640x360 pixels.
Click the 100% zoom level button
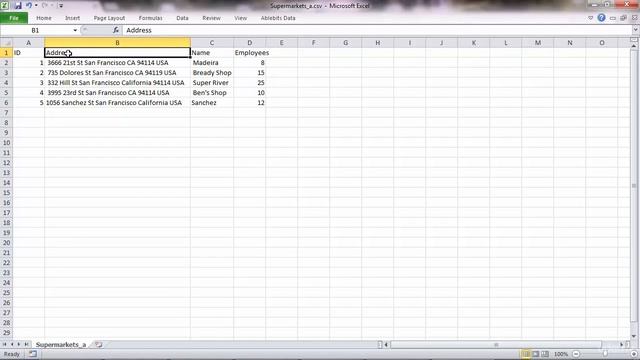[x=561, y=354]
